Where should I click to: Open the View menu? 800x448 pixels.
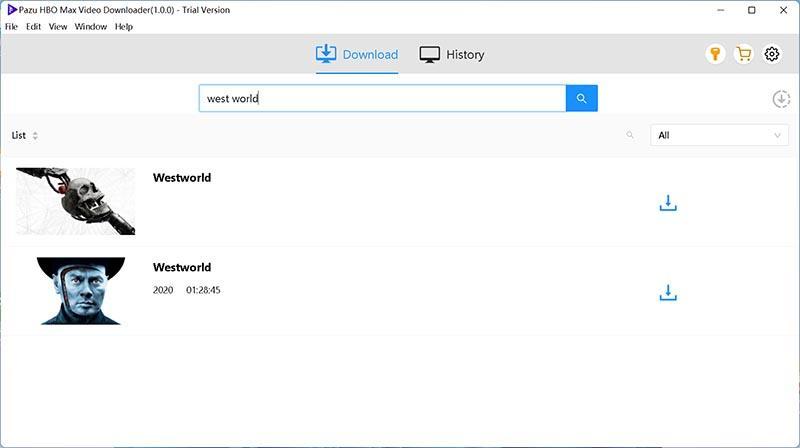[x=58, y=27]
